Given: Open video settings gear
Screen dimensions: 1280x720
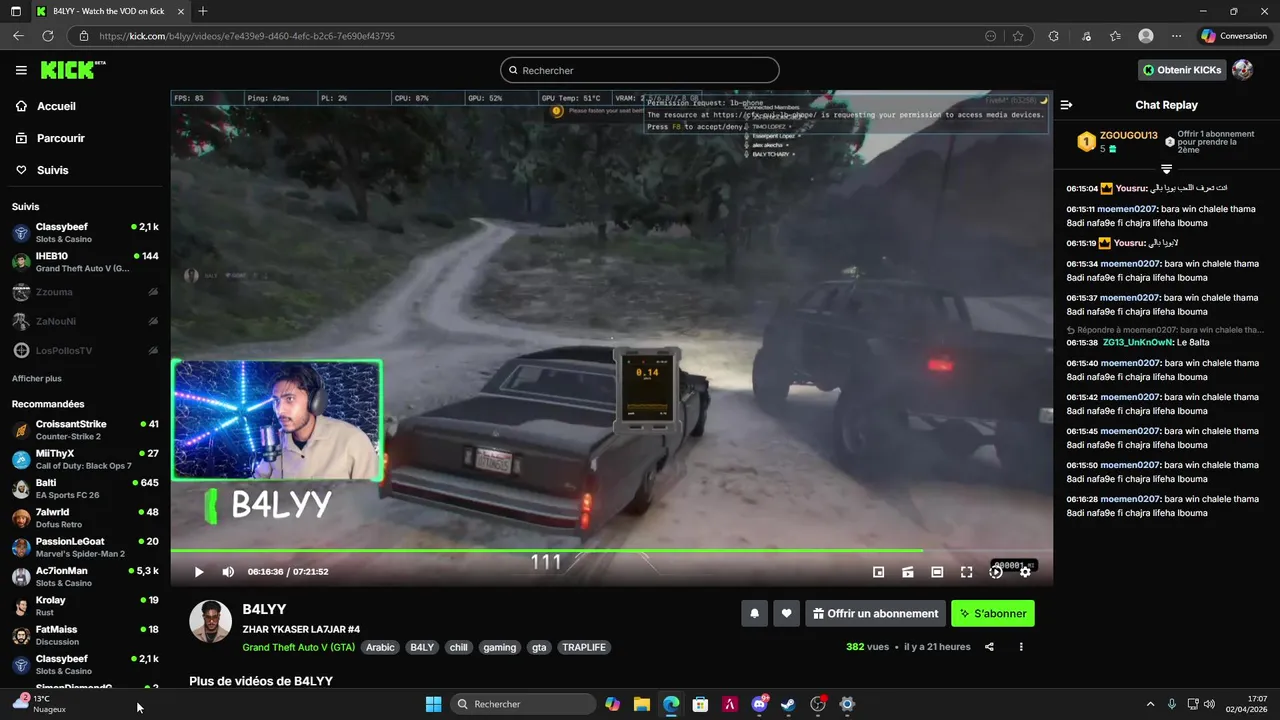Looking at the screenshot, I should point(1025,572).
